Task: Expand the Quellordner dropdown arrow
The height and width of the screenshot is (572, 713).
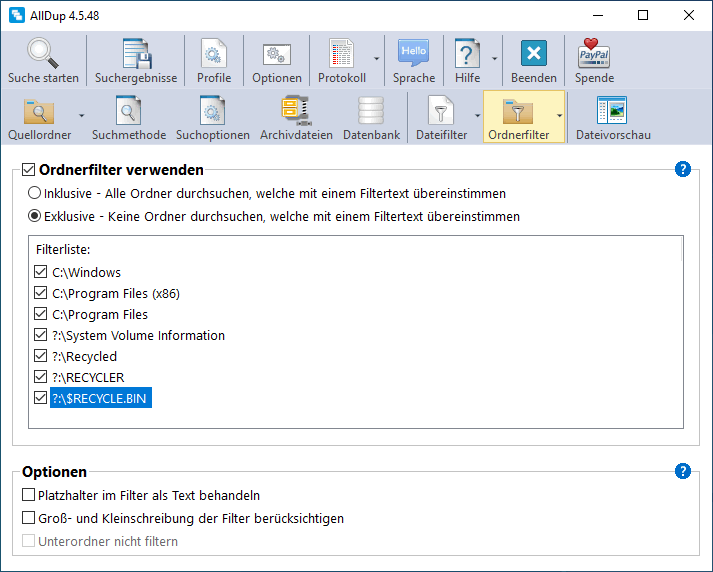Action: [81, 116]
